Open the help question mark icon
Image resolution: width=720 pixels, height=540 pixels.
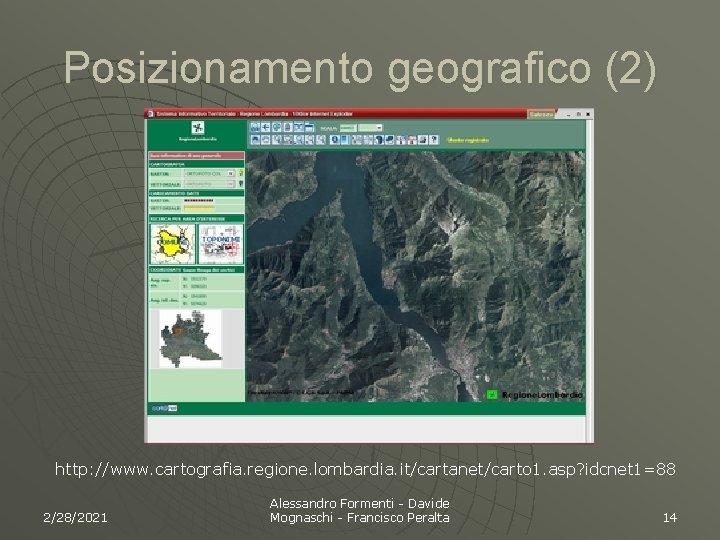point(434,140)
